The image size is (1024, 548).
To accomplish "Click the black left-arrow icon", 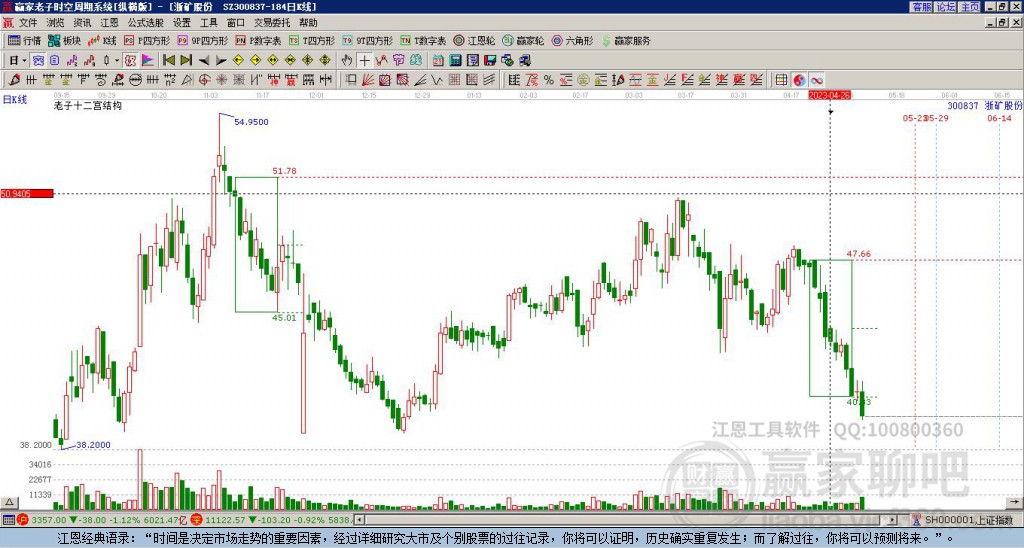I will coord(204,61).
